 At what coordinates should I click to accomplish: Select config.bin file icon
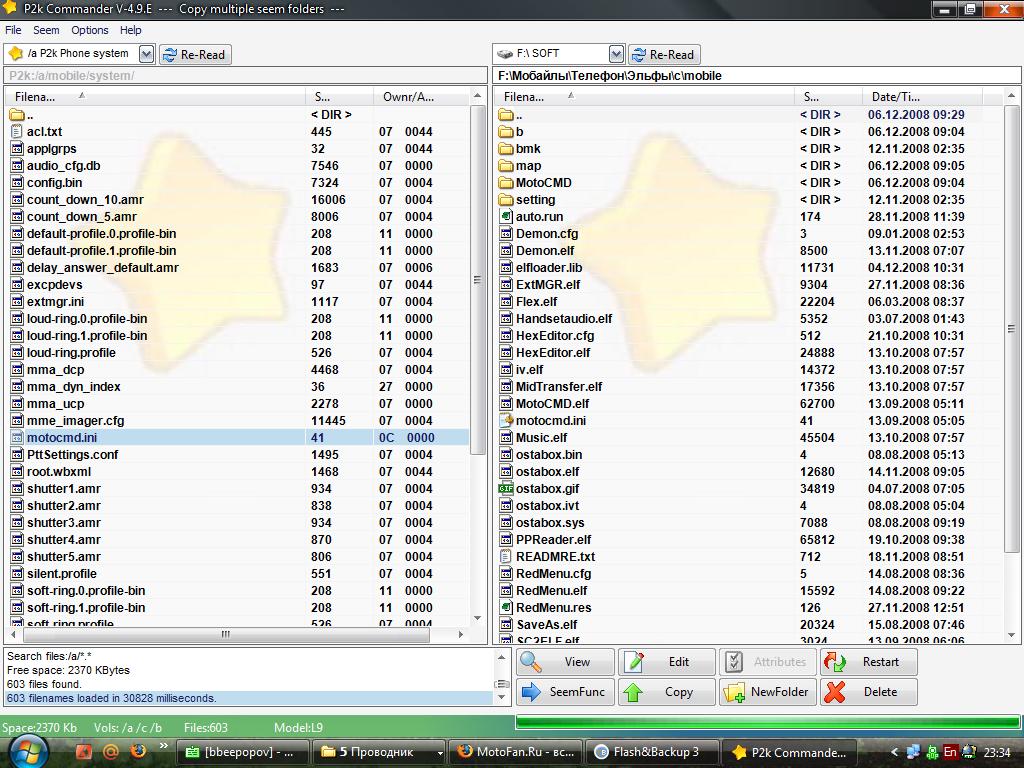click(x=17, y=182)
